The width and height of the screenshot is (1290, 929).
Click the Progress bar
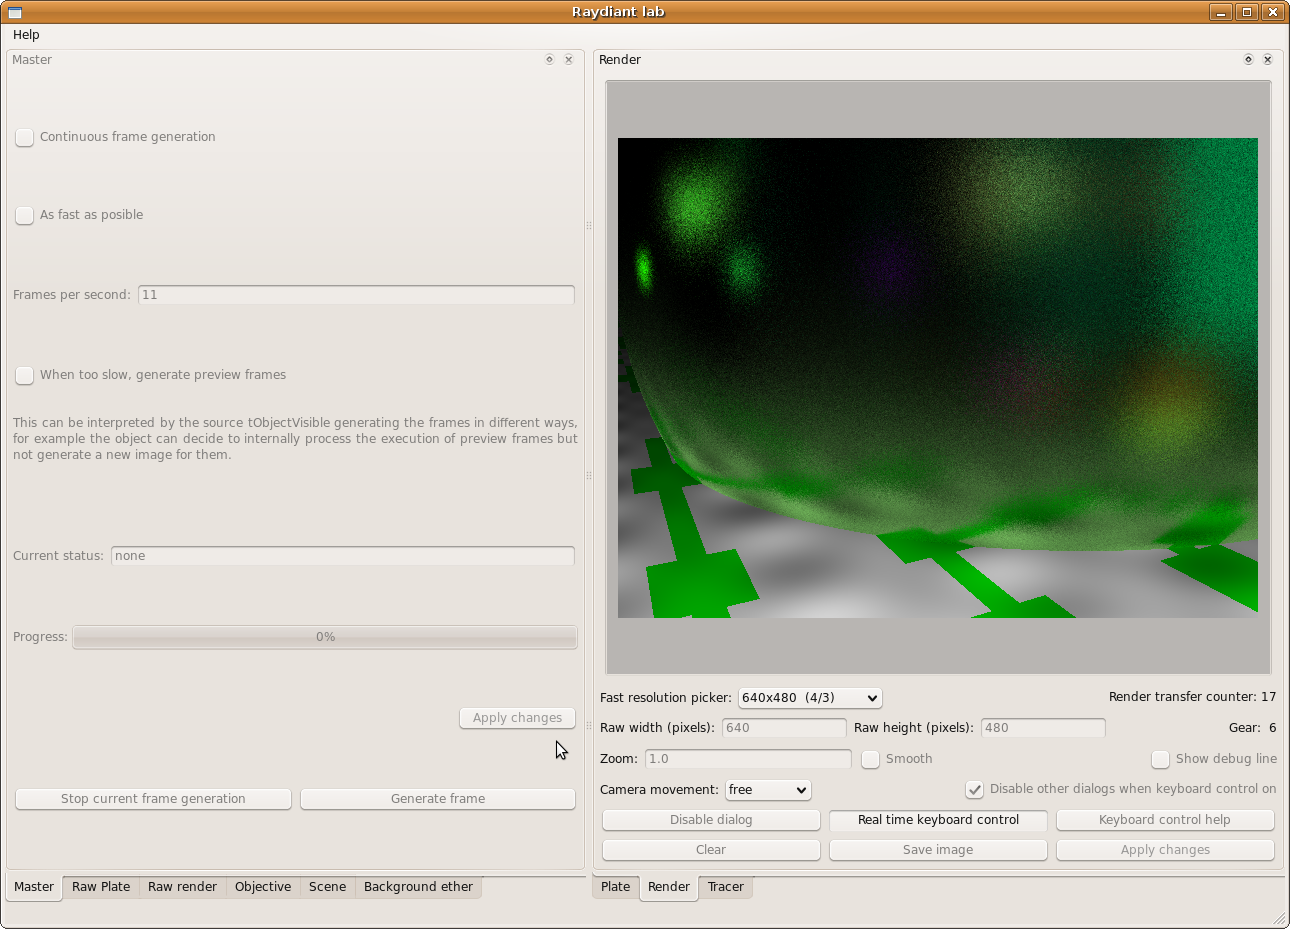click(325, 637)
